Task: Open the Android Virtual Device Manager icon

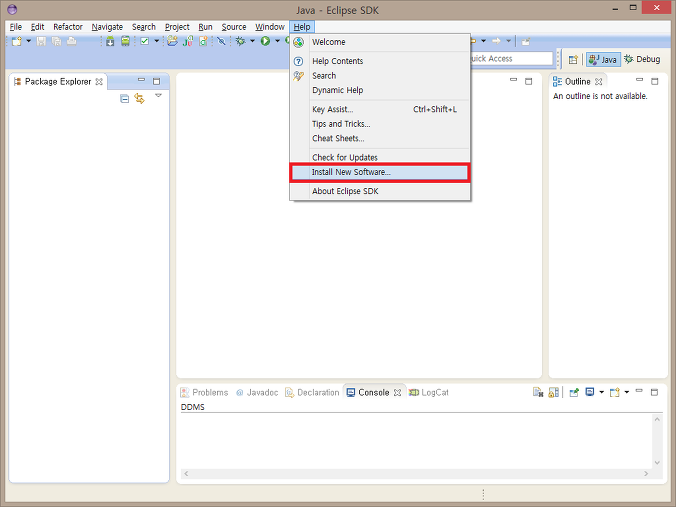Action: (125, 41)
